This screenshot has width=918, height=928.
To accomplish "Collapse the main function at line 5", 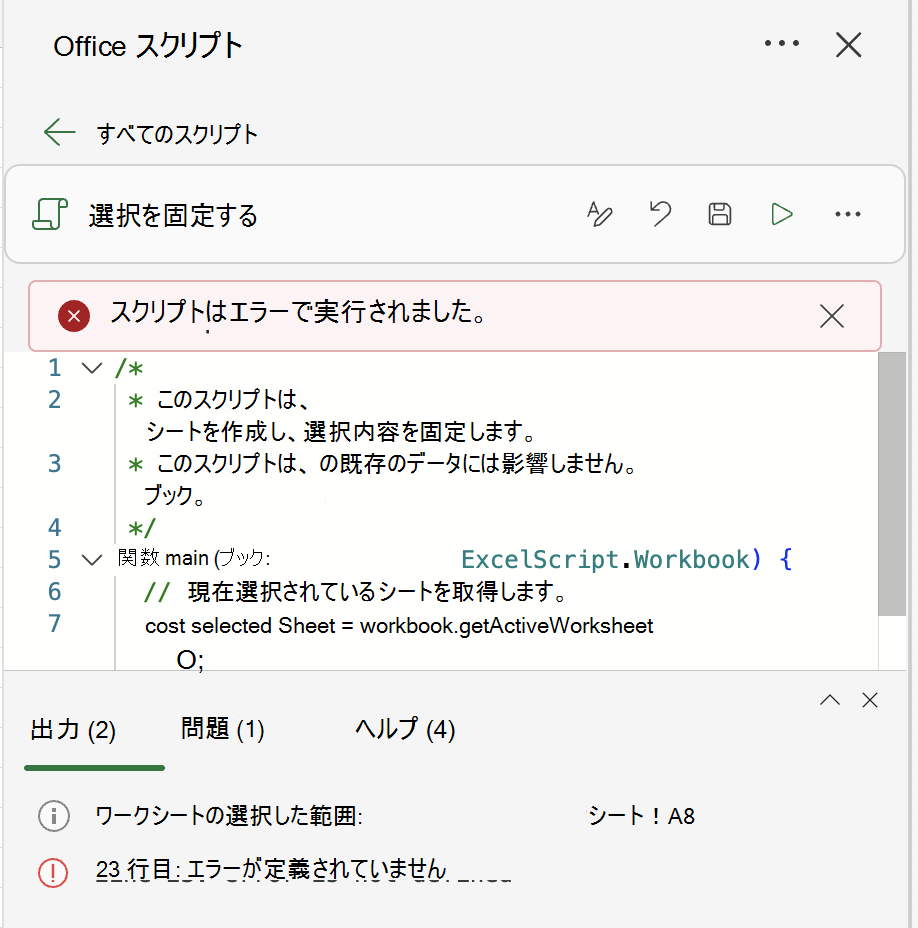I will click(x=92, y=559).
